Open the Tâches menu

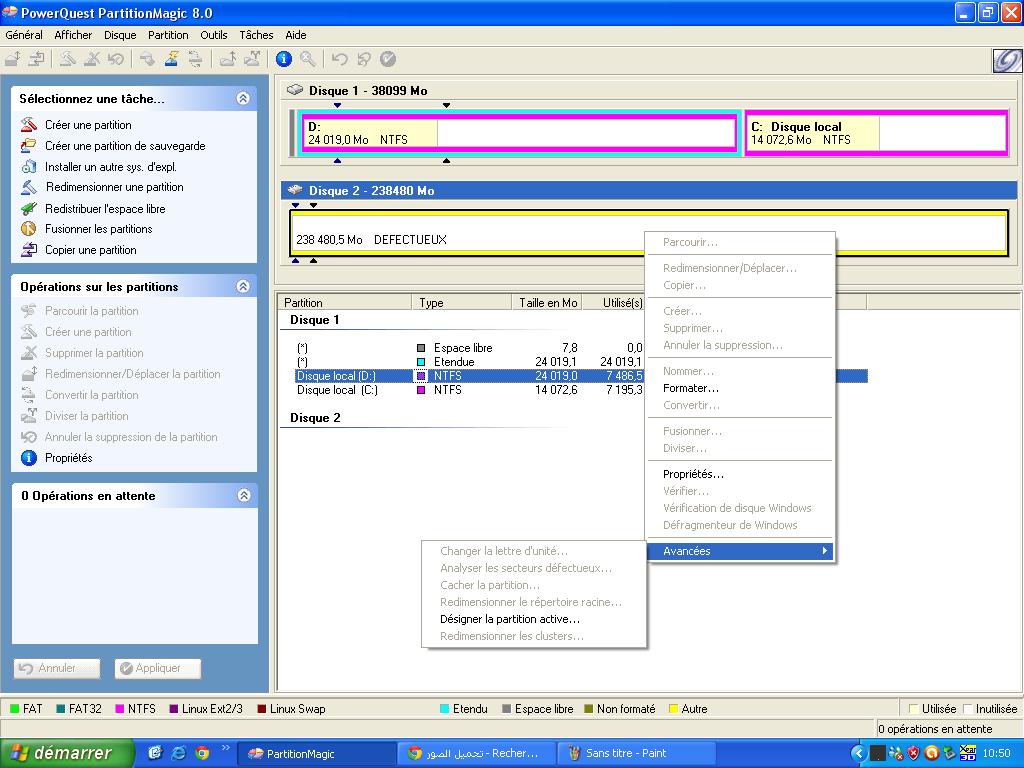click(256, 35)
